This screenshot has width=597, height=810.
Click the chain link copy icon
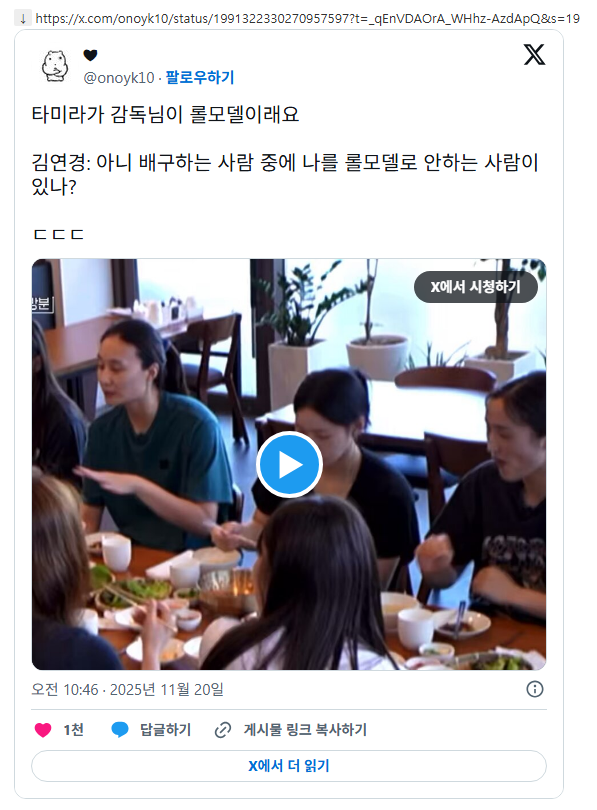click(223, 730)
